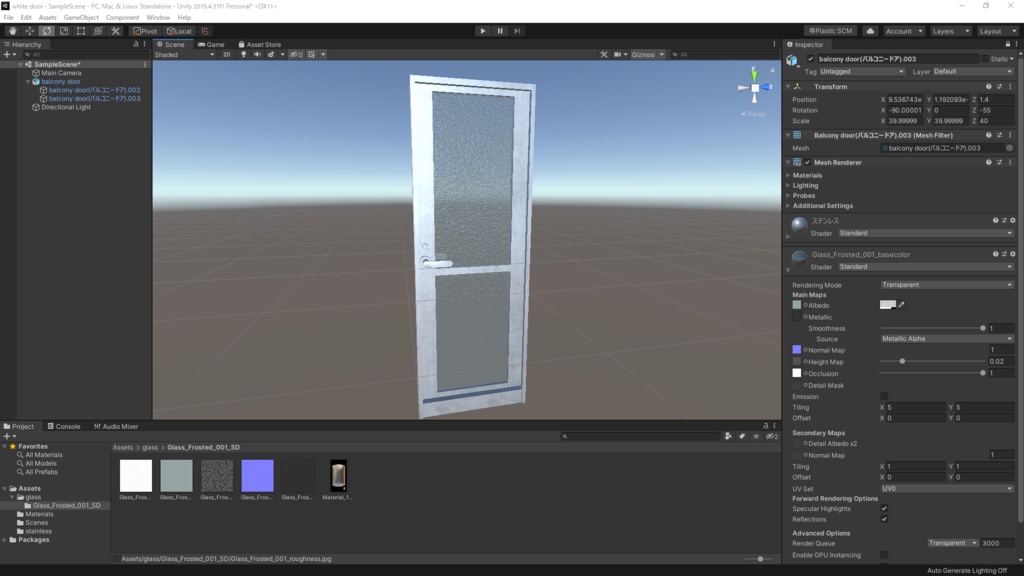Toggle the Static checkbox
Viewport: 1024px width, 576px height.
(985, 59)
